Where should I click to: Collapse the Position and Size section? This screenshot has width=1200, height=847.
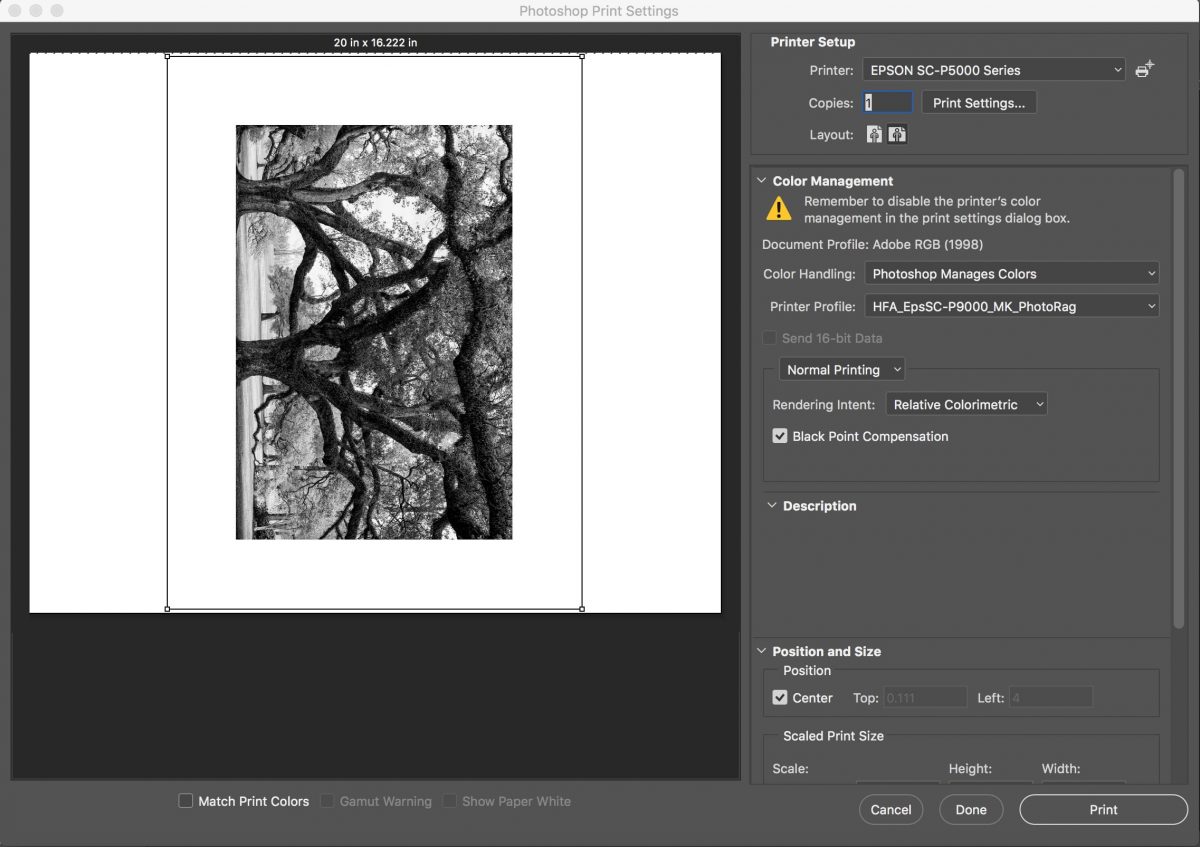click(768, 651)
